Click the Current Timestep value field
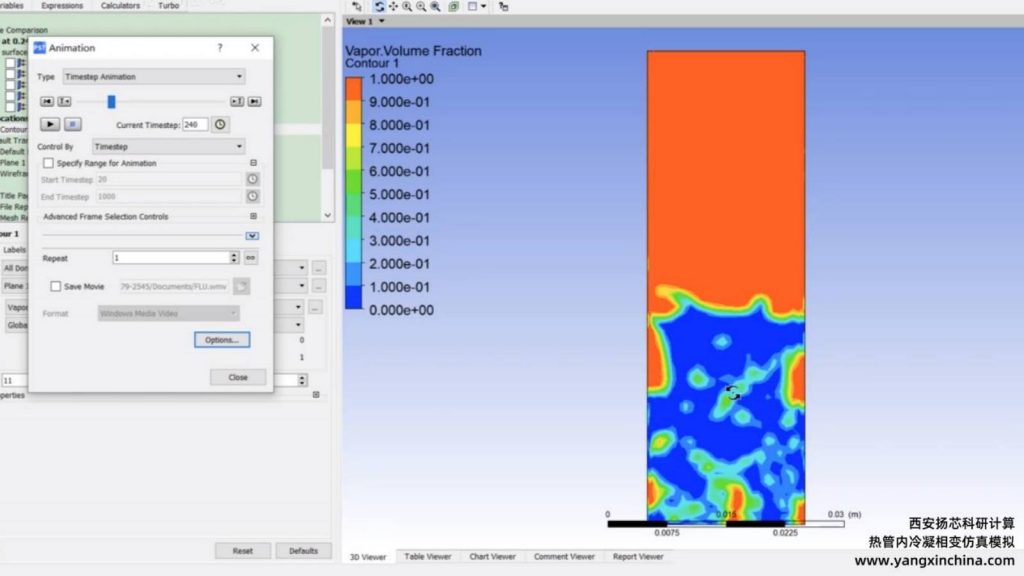Viewport: 1024px width, 576px height. click(x=195, y=124)
